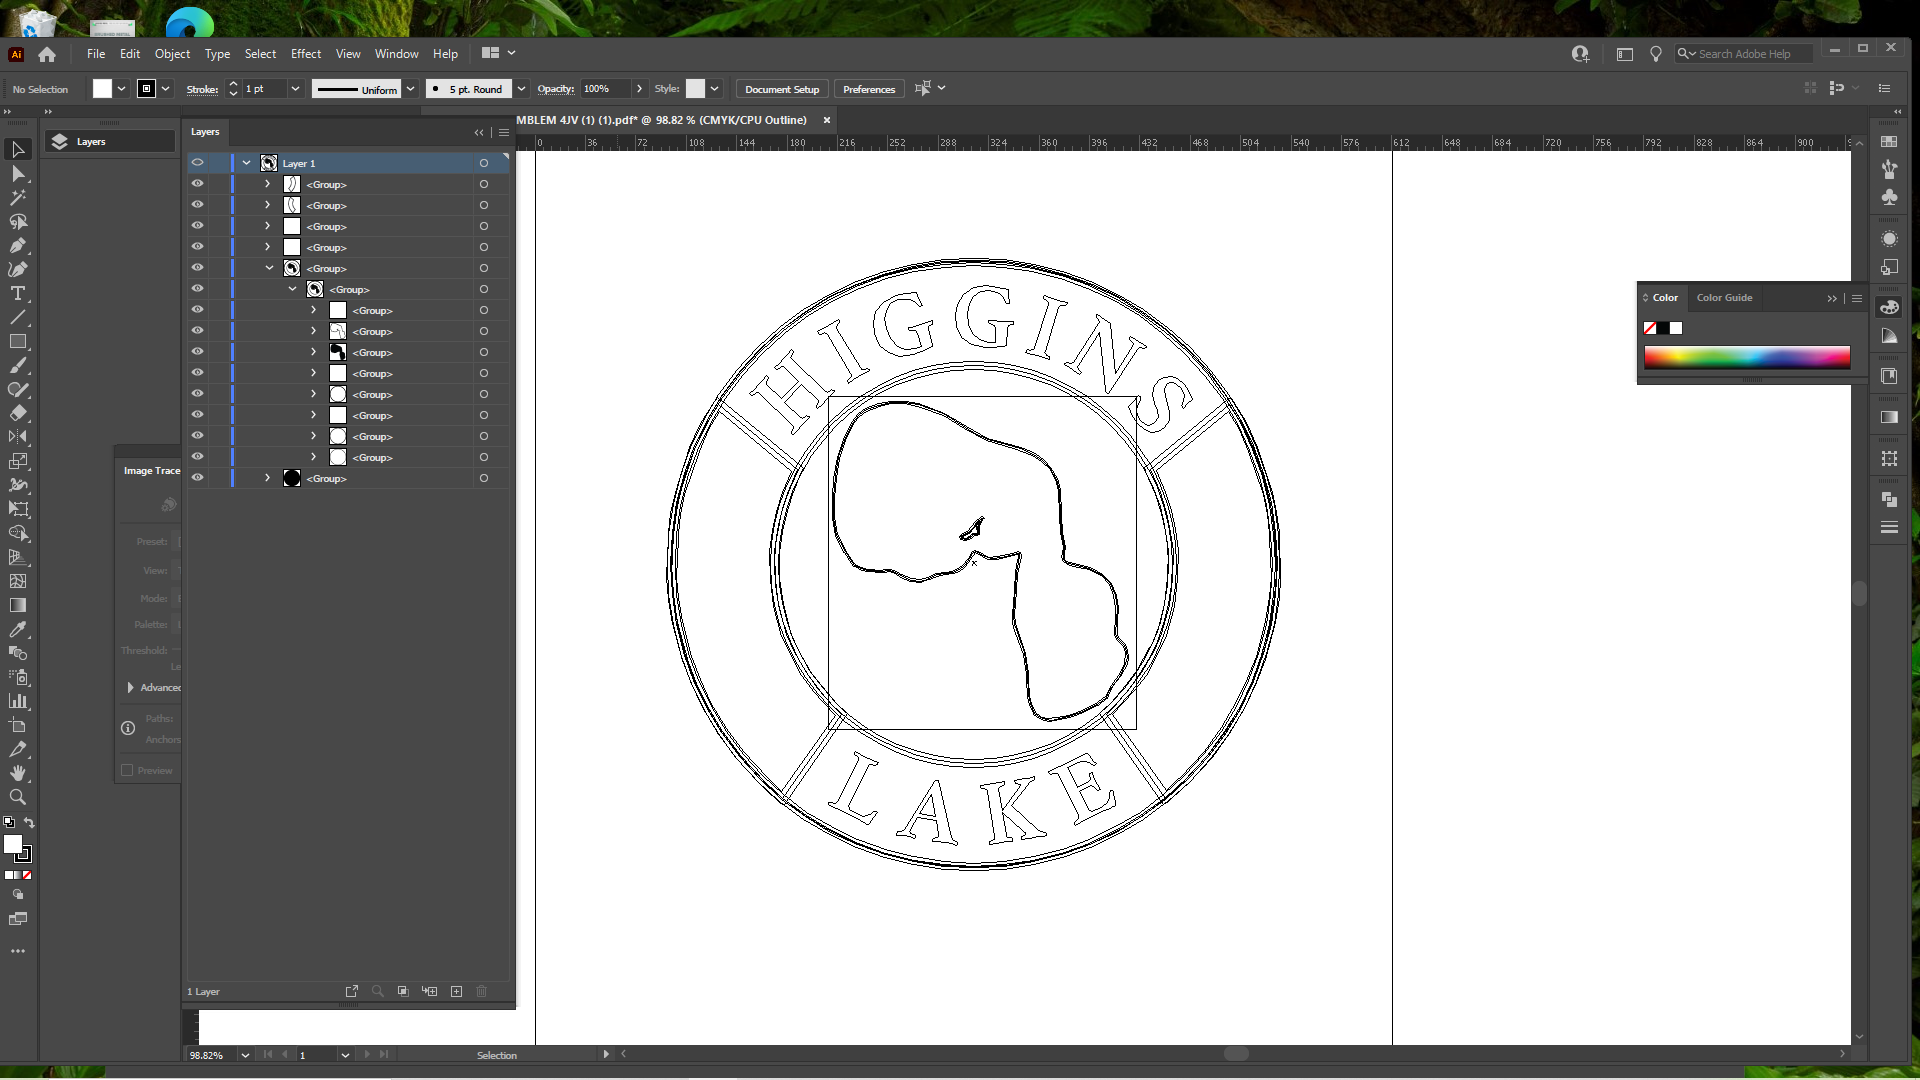Collapse the Layers panel double arrows
This screenshot has width=1920, height=1080.
point(479,132)
